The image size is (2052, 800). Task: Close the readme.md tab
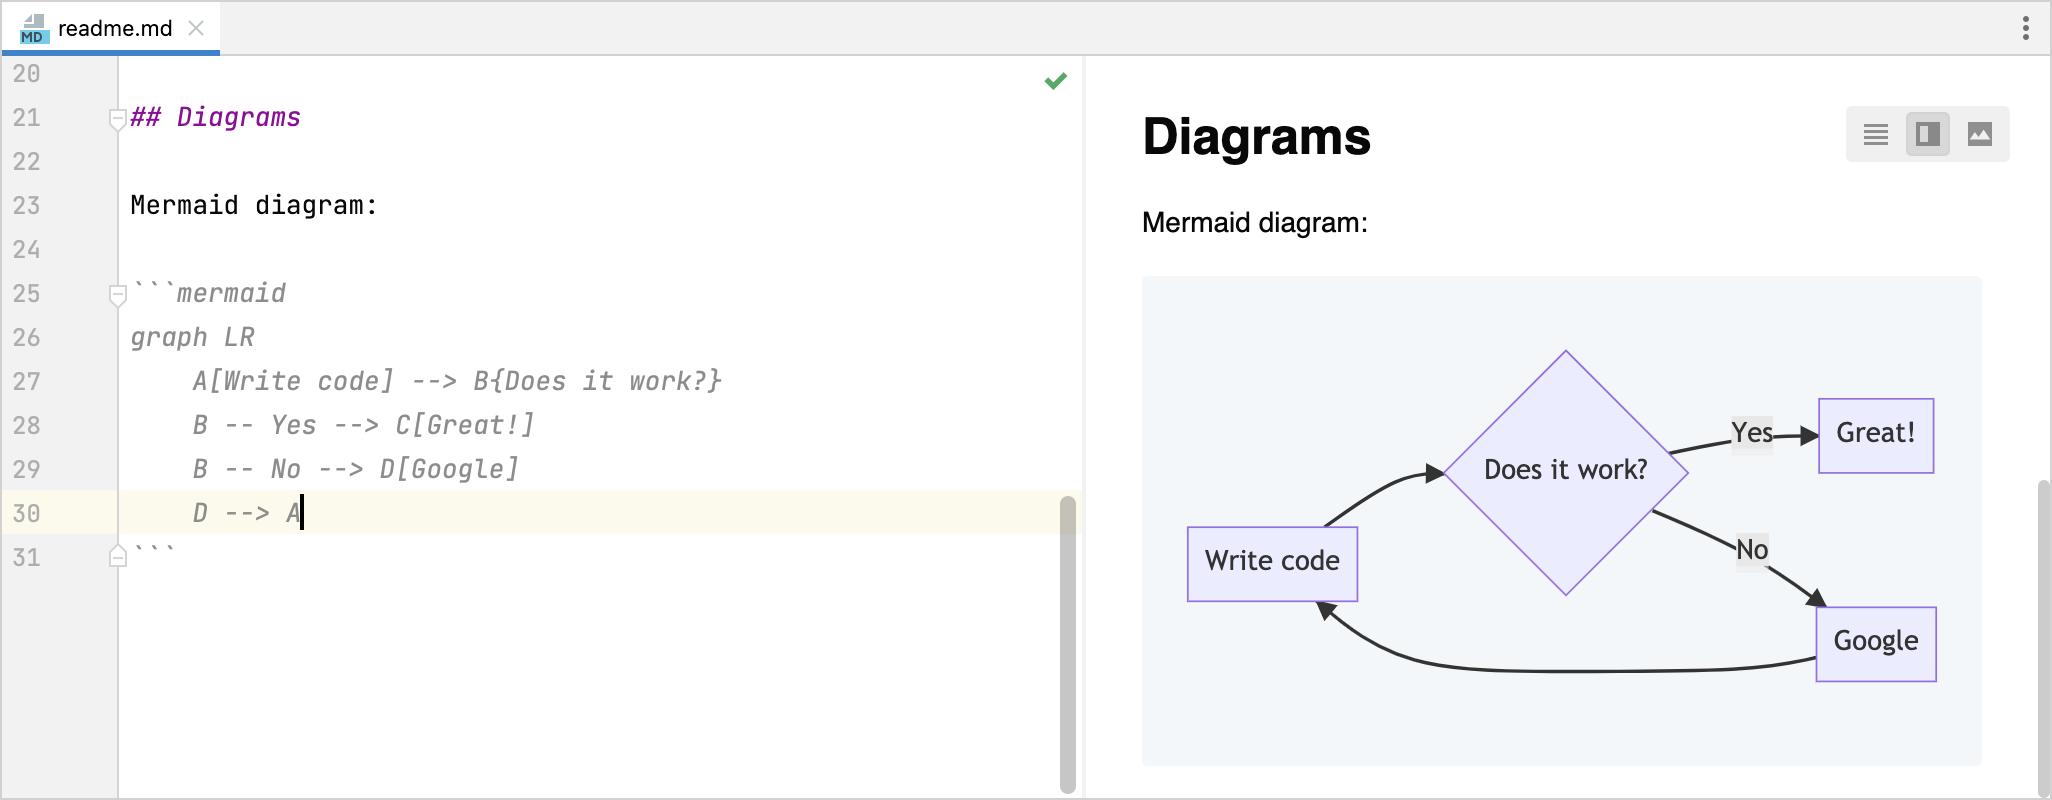(x=196, y=28)
